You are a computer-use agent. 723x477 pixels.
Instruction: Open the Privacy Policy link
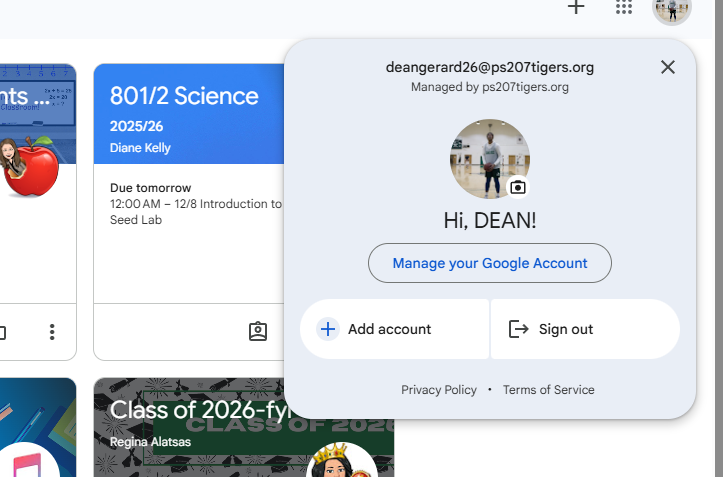coord(439,390)
